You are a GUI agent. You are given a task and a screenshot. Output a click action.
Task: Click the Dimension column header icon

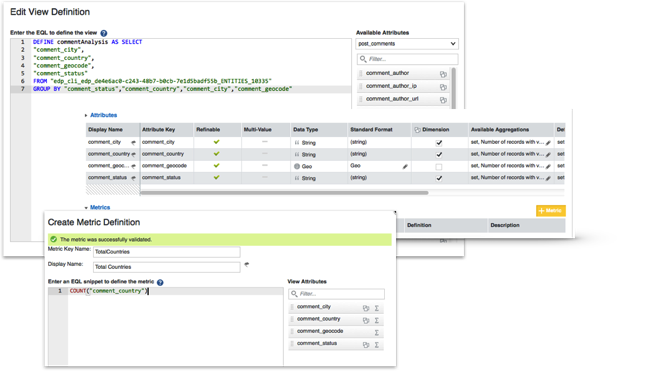pyautogui.click(x=417, y=130)
